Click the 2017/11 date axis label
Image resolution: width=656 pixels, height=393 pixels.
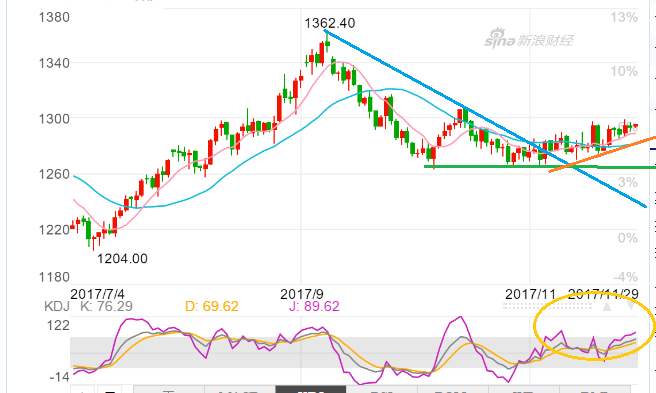[530, 294]
